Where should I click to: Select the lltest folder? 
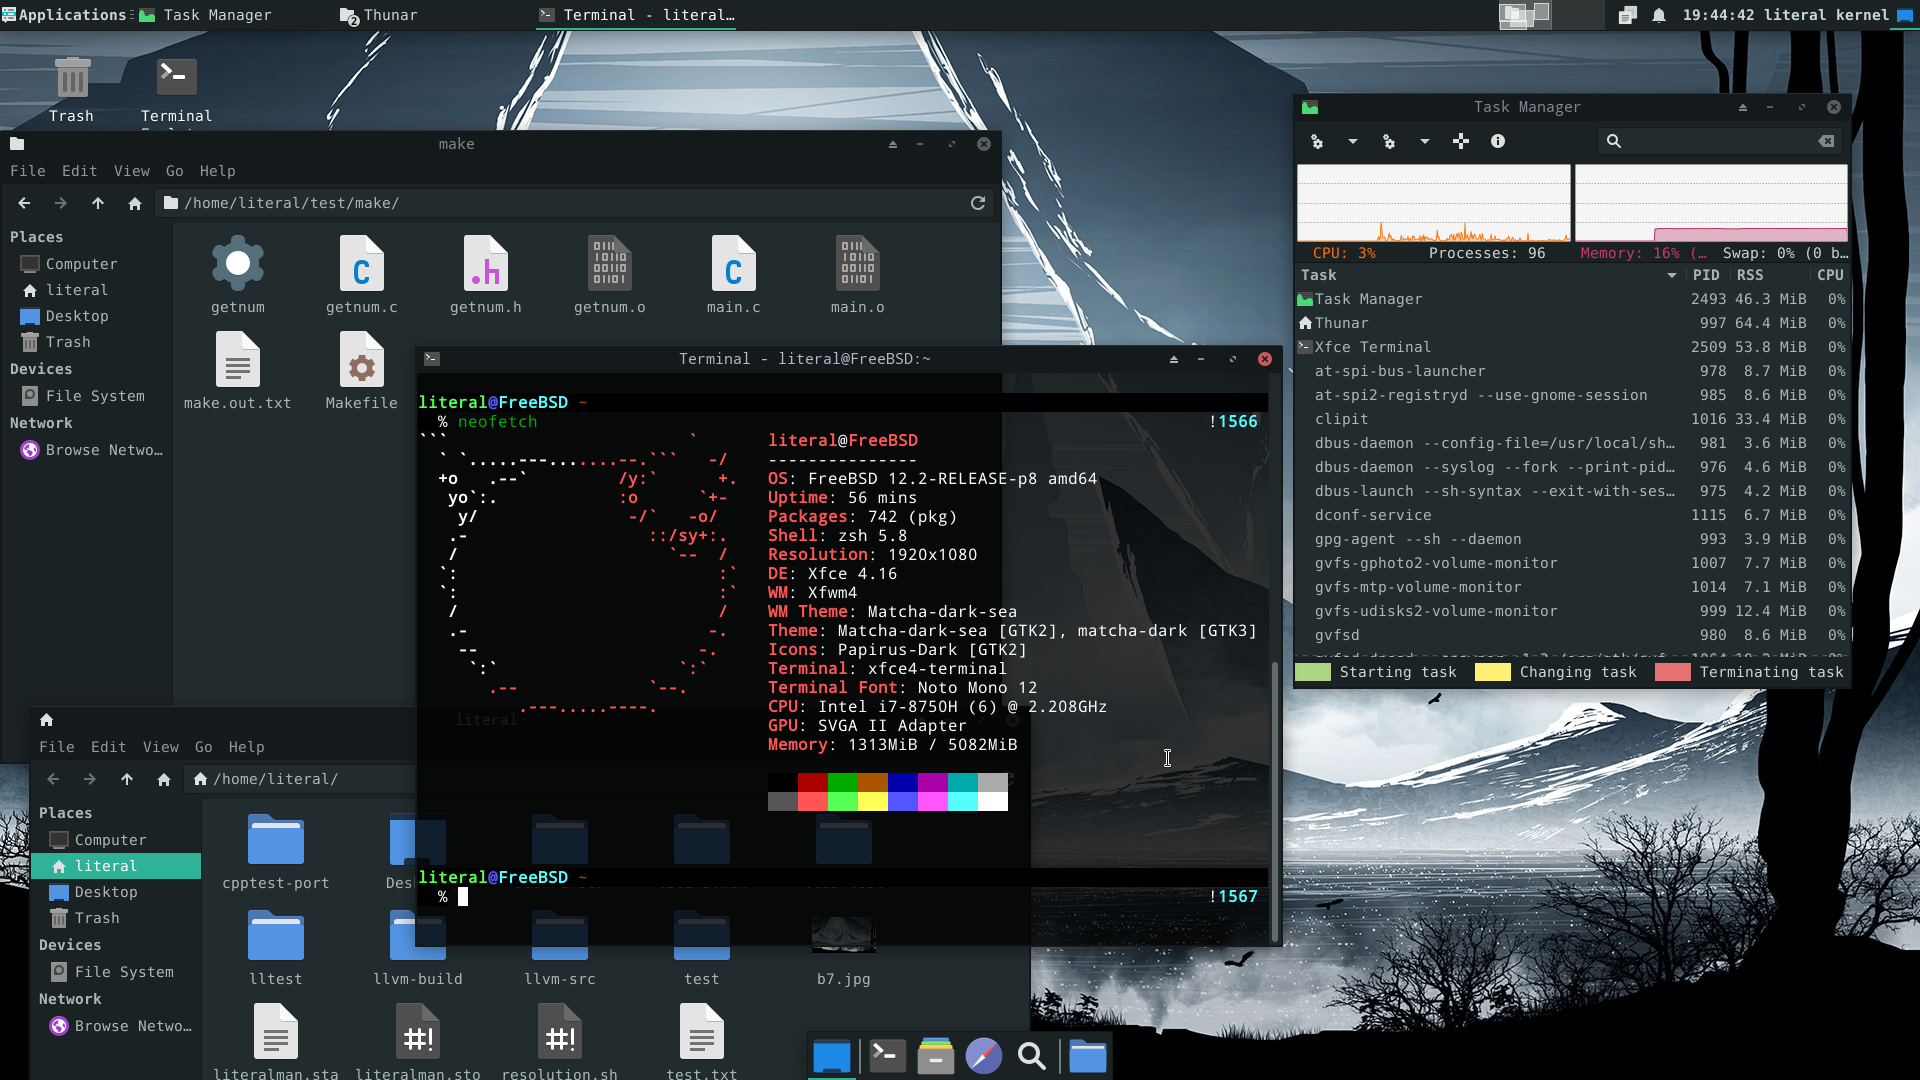pyautogui.click(x=276, y=947)
